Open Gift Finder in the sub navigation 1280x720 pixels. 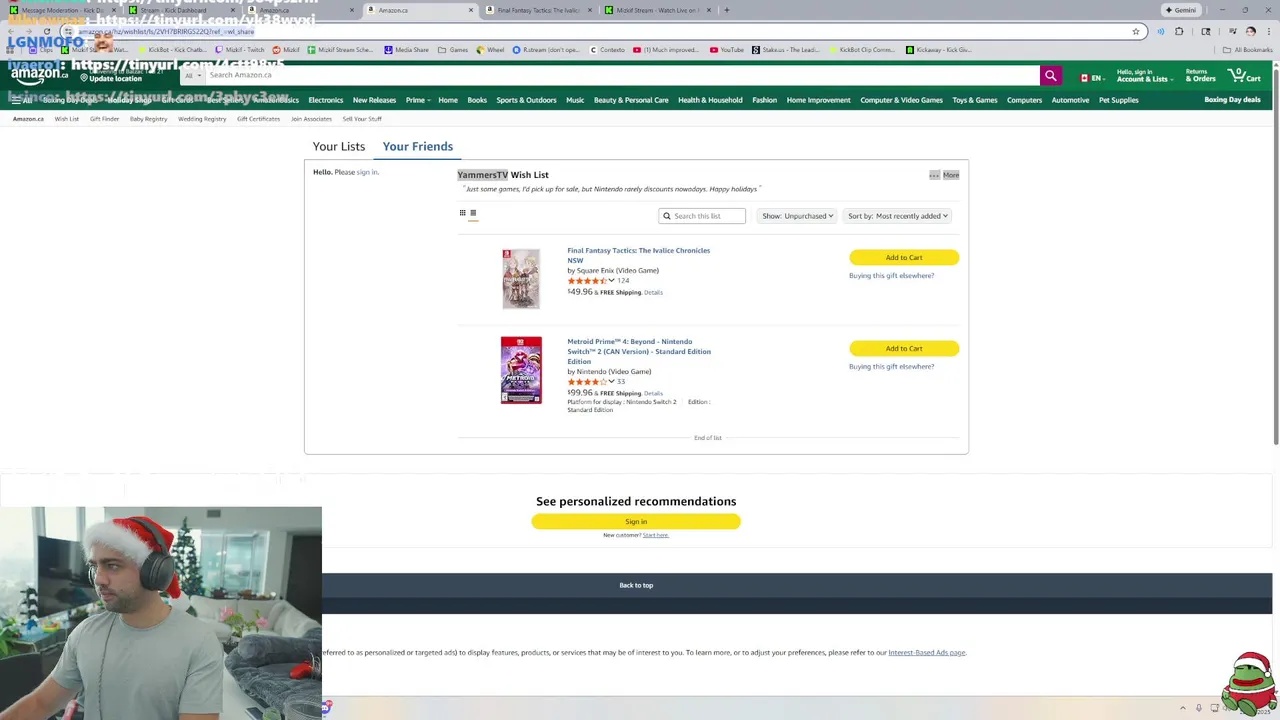pyautogui.click(x=104, y=119)
